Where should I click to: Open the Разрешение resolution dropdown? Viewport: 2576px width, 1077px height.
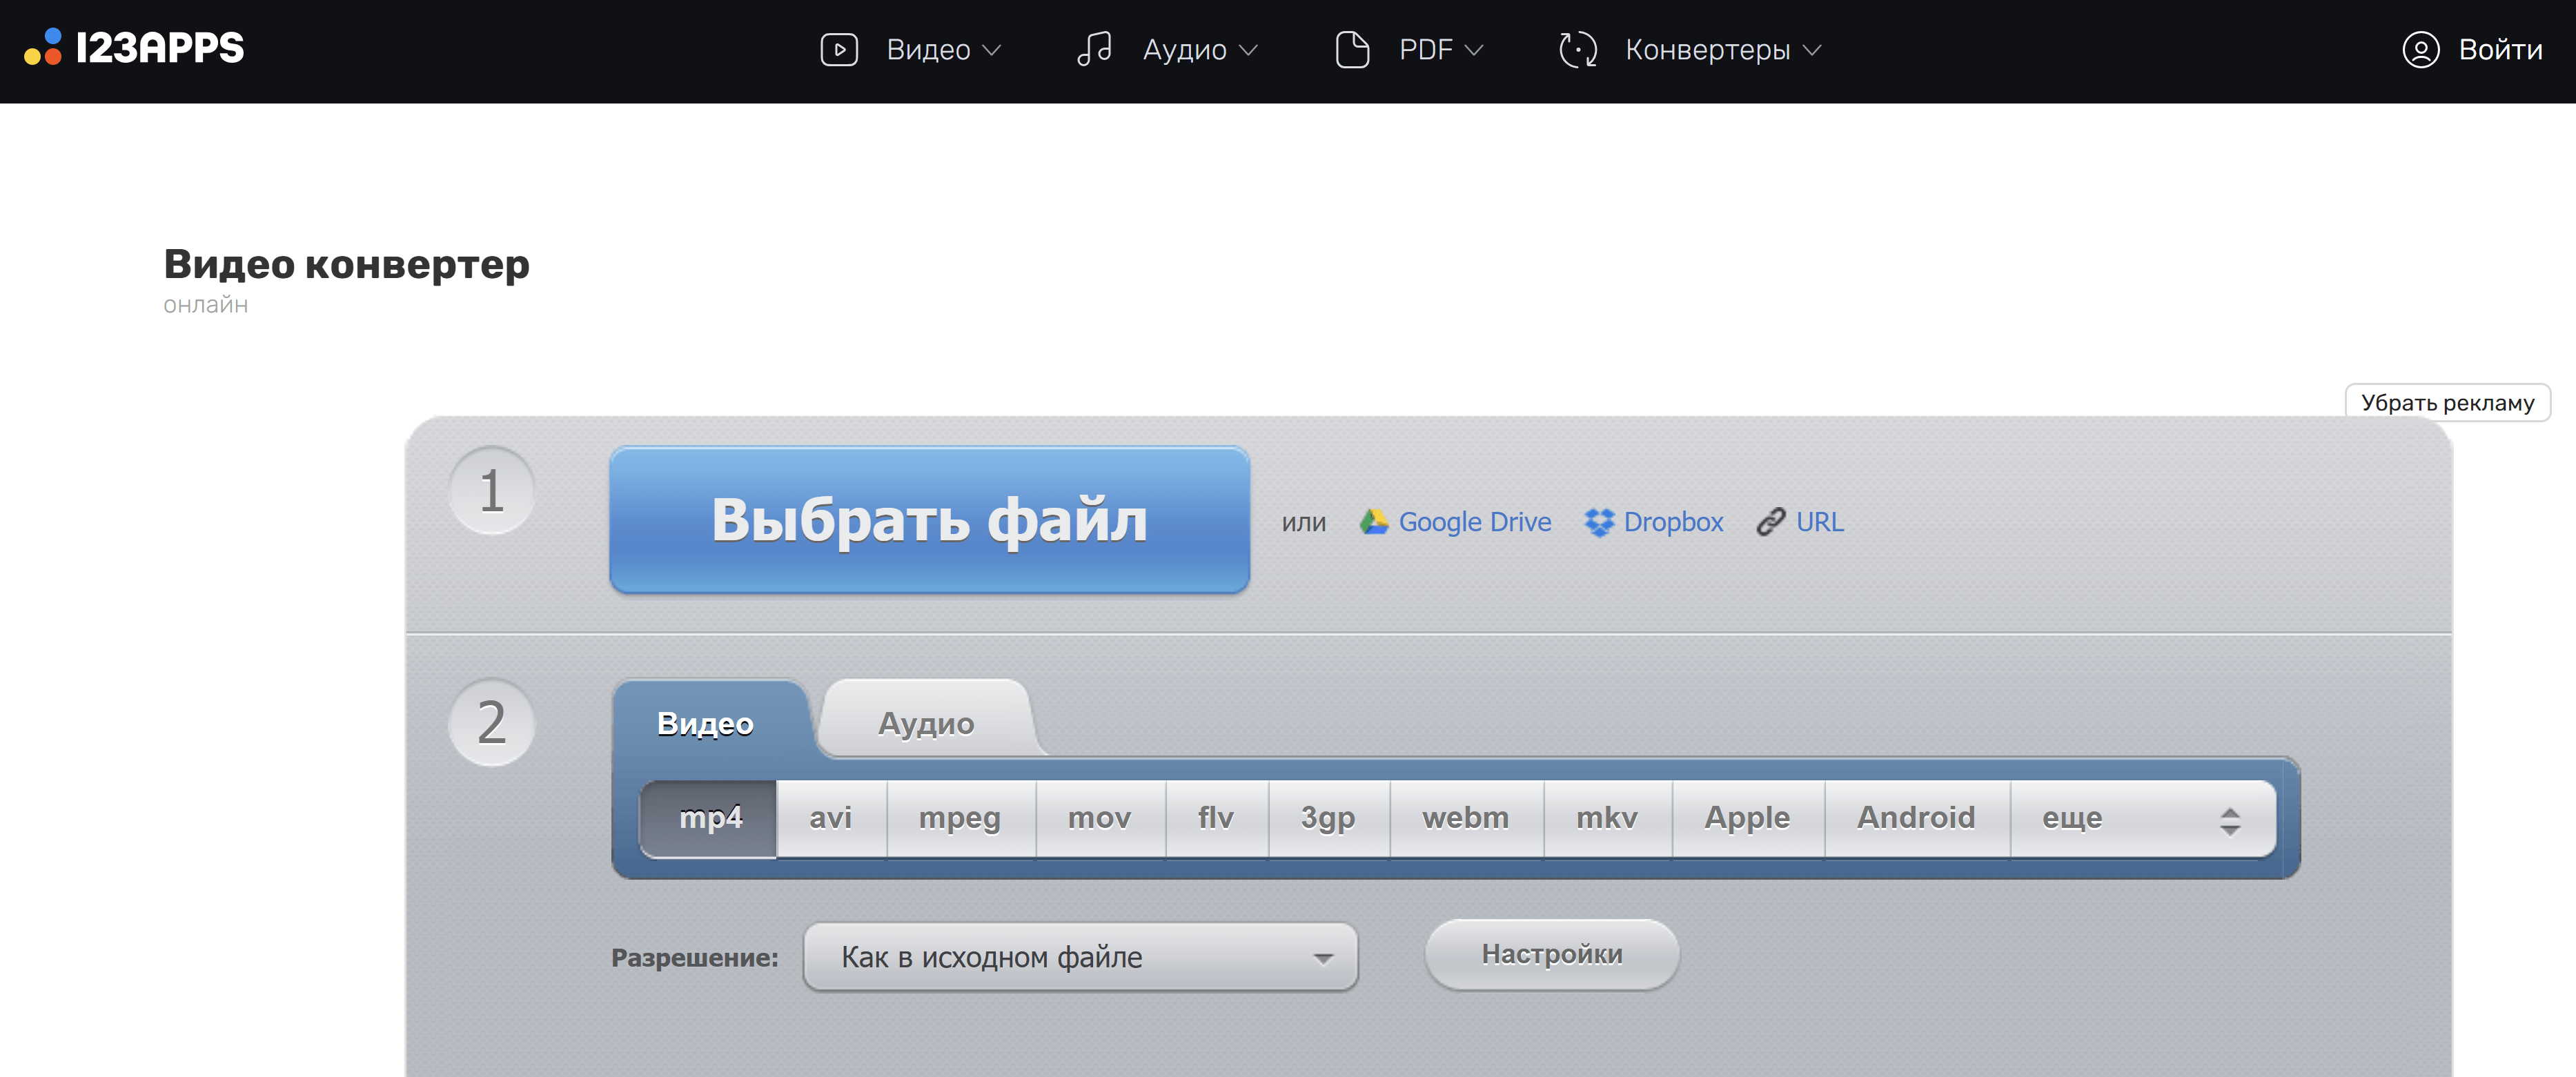[x=1080, y=957]
